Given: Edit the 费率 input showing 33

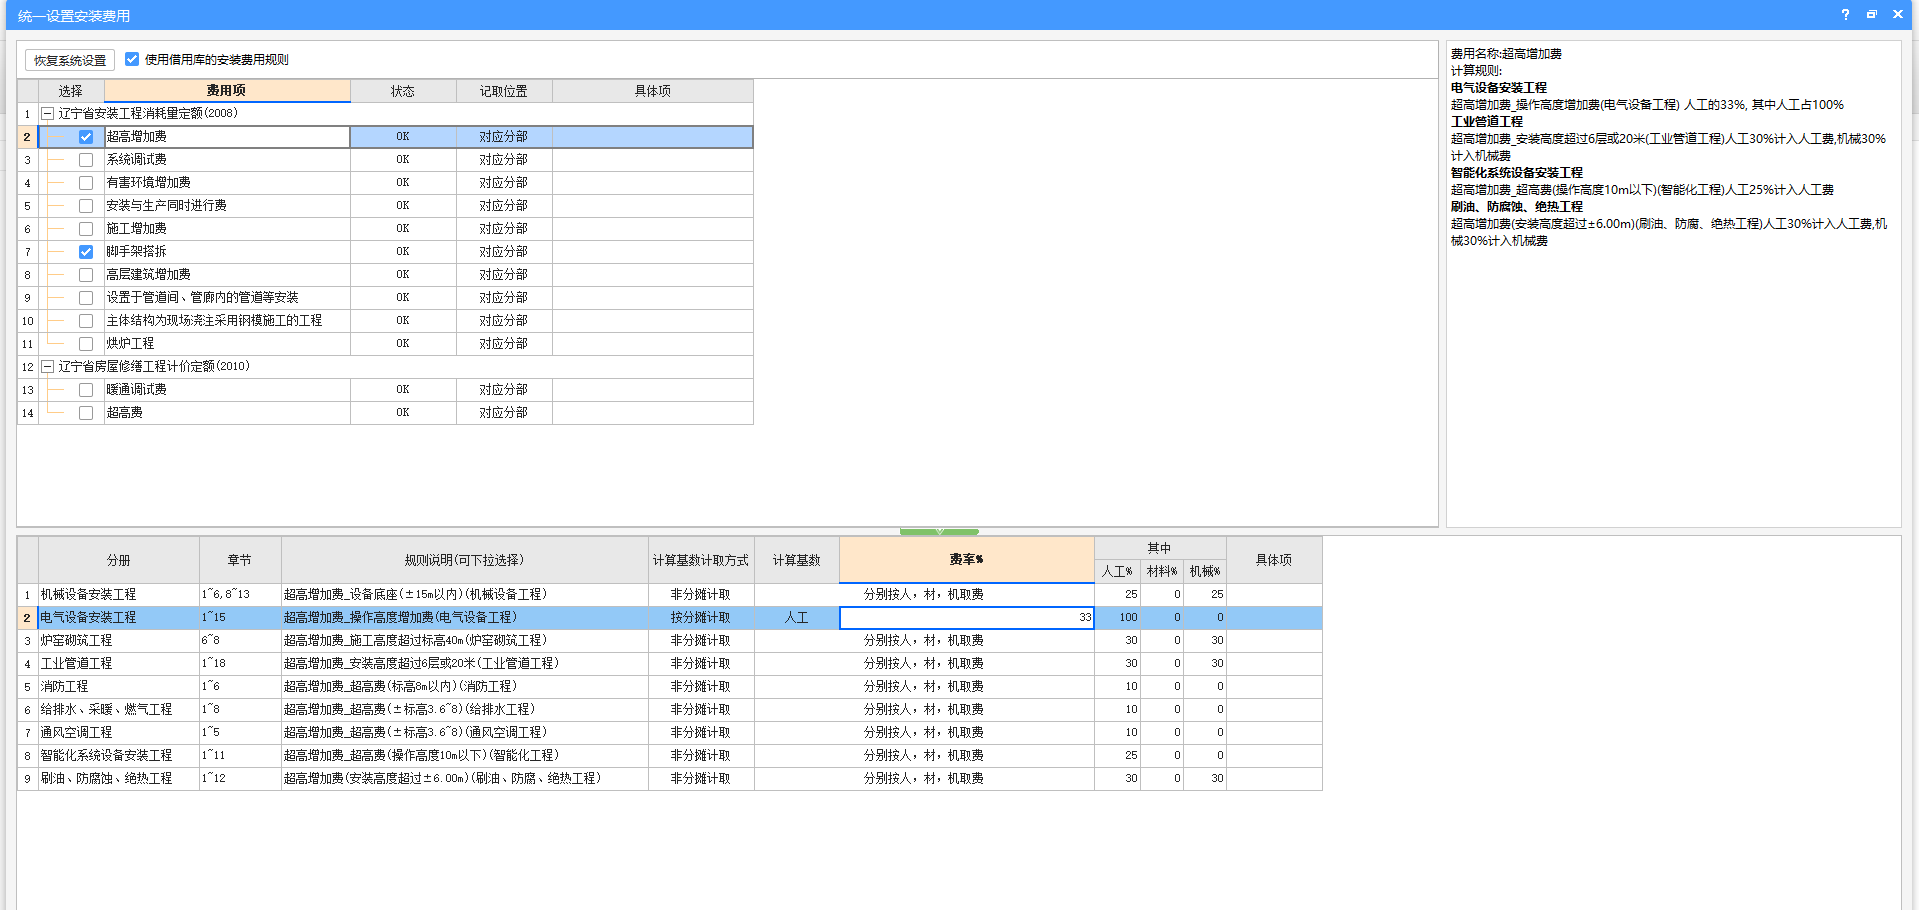Looking at the screenshot, I should click(x=966, y=618).
